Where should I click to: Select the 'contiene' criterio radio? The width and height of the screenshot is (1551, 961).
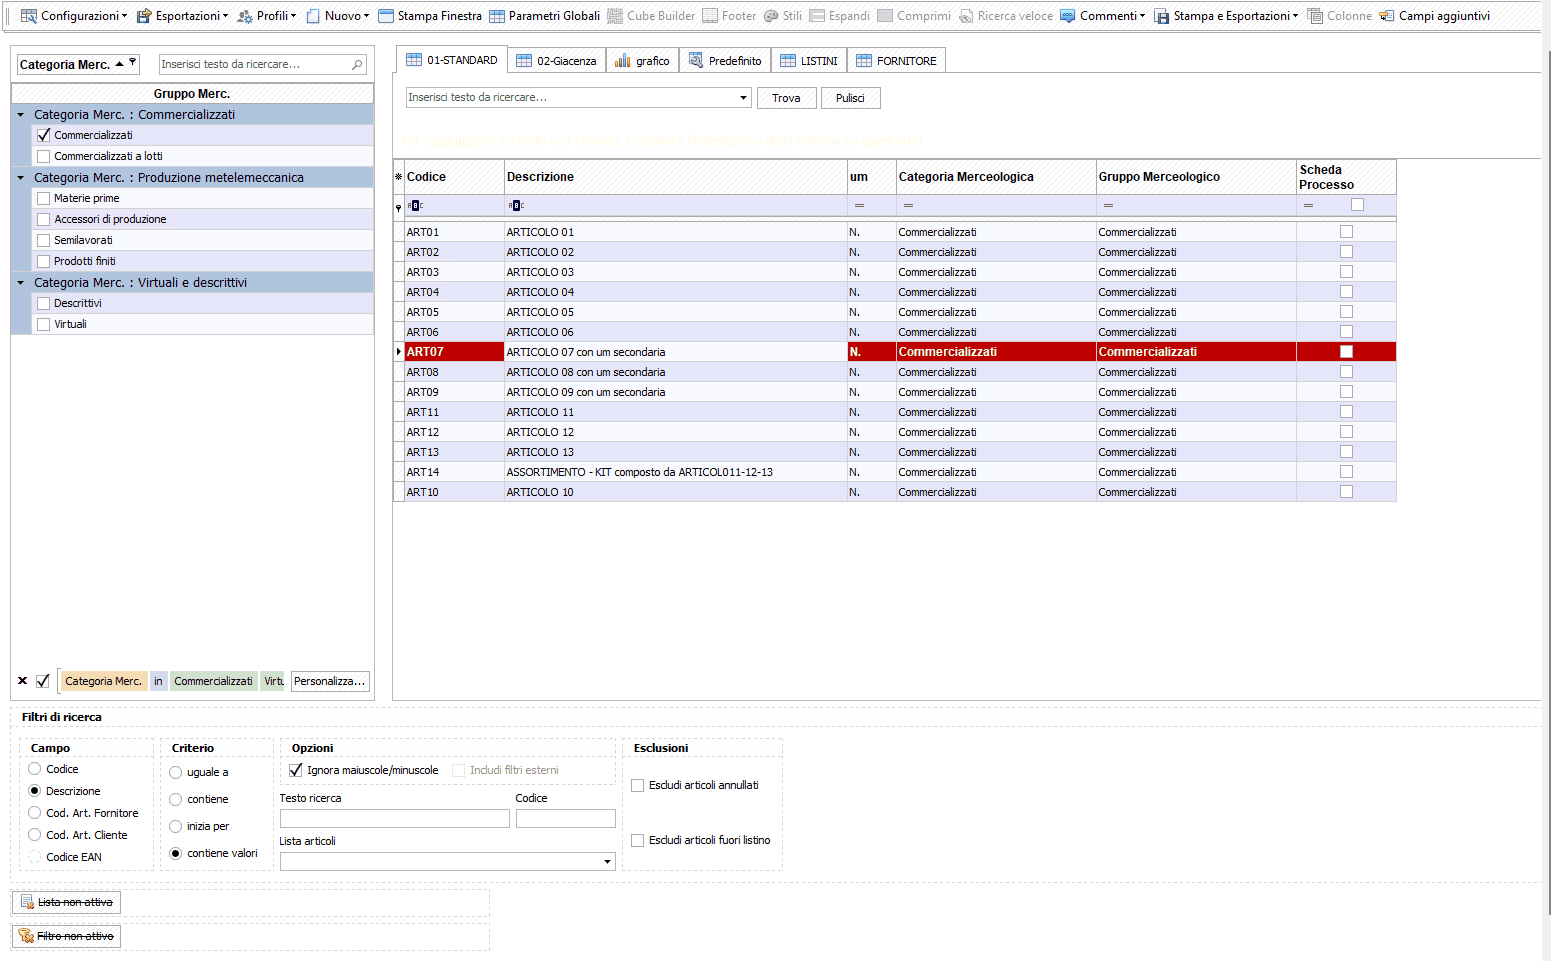[176, 799]
